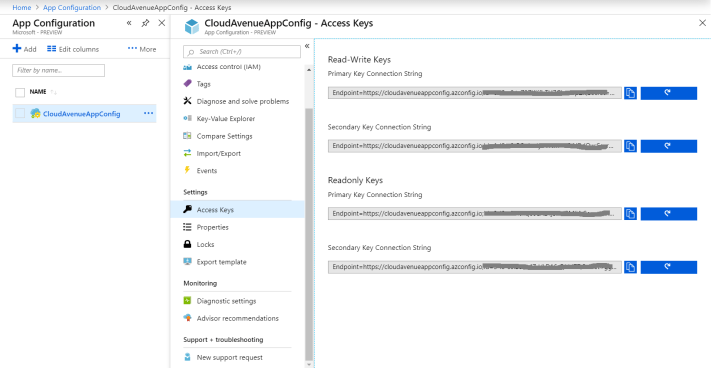Screen dimensions: 715x368
Task: Click the Advisor recommendations icon
Action: [187, 318]
